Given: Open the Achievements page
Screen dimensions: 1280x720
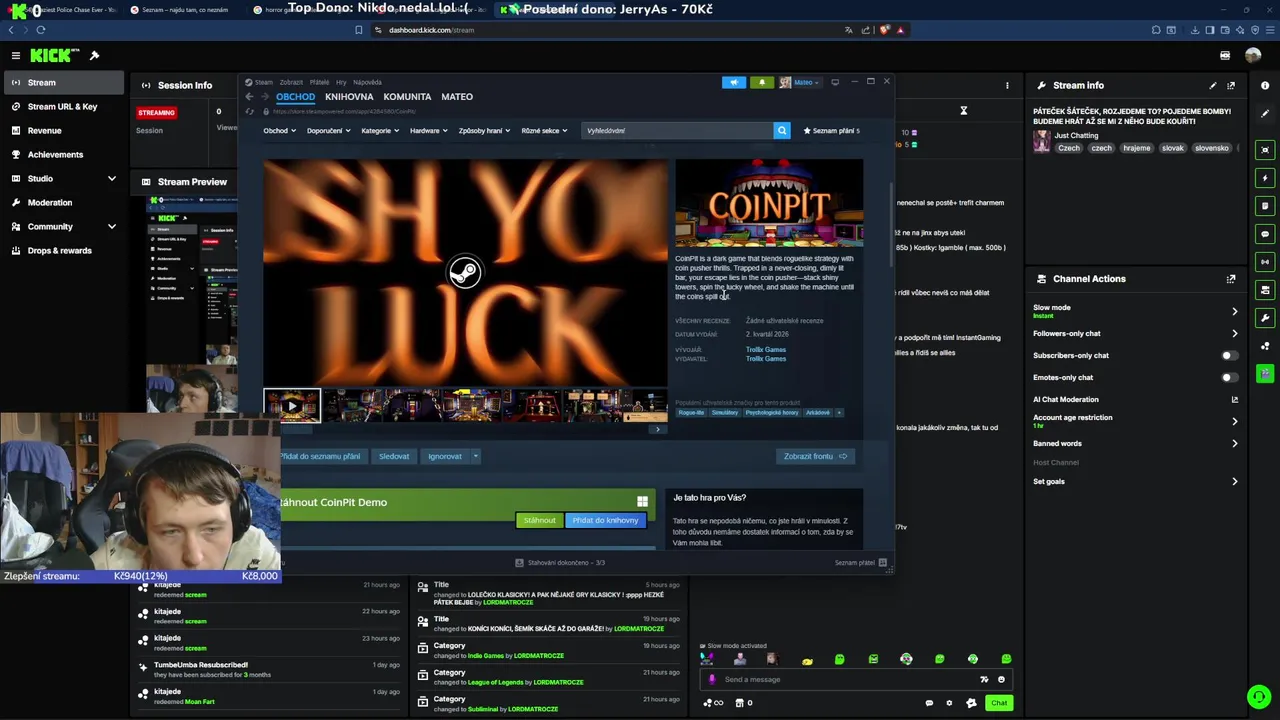Looking at the screenshot, I should tap(64, 154).
